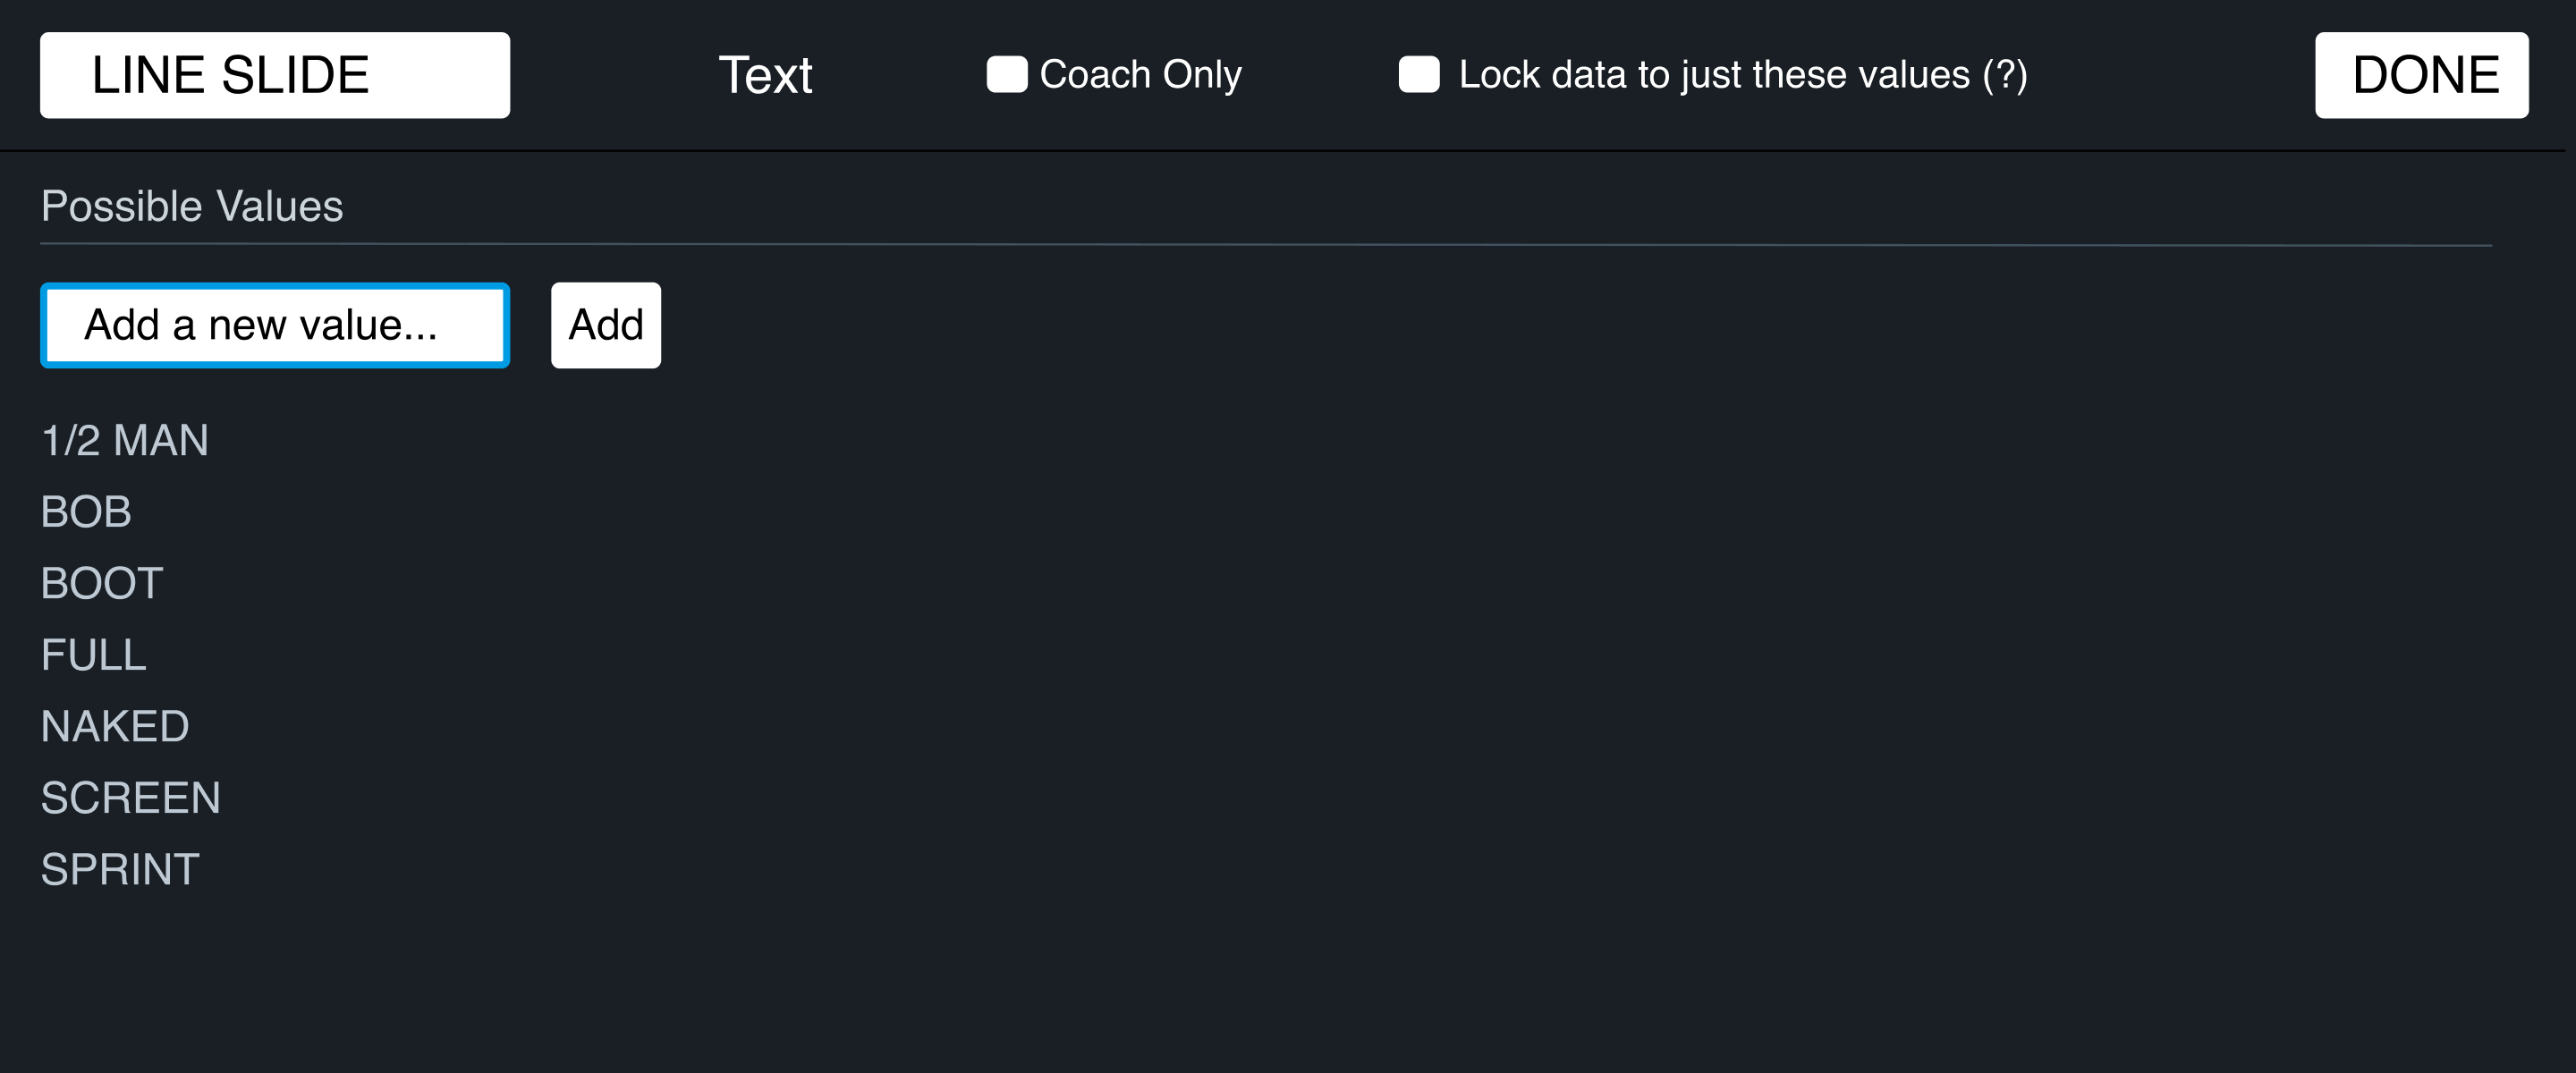The height and width of the screenshot is (1073, 2576).
Task: Click the SCREEN value entry
Action: pyautogui.click(x=131, y=798)
